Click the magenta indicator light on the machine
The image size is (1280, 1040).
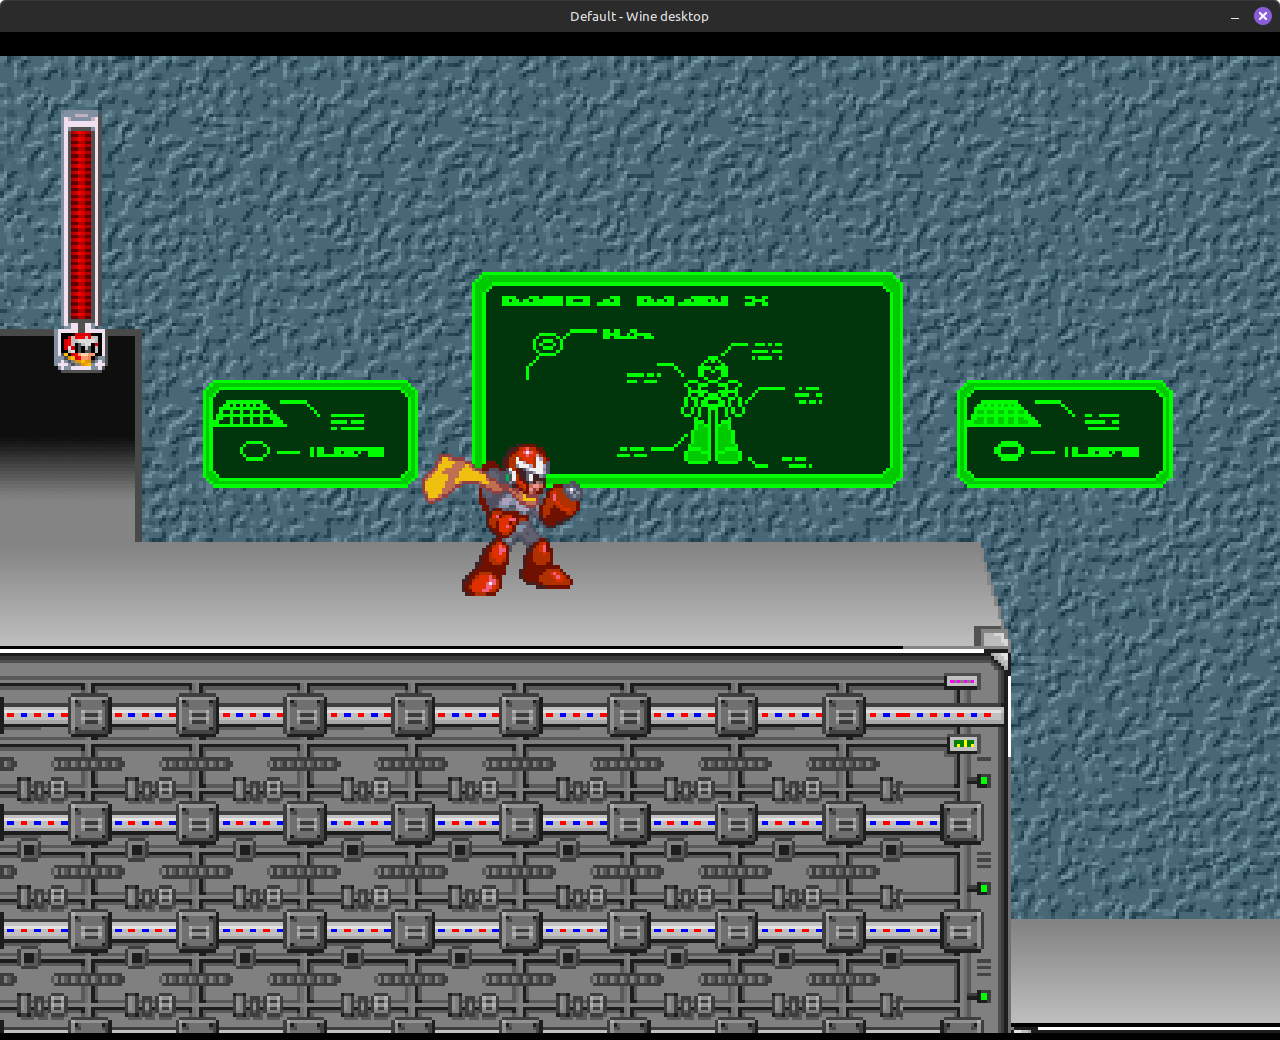962,681
